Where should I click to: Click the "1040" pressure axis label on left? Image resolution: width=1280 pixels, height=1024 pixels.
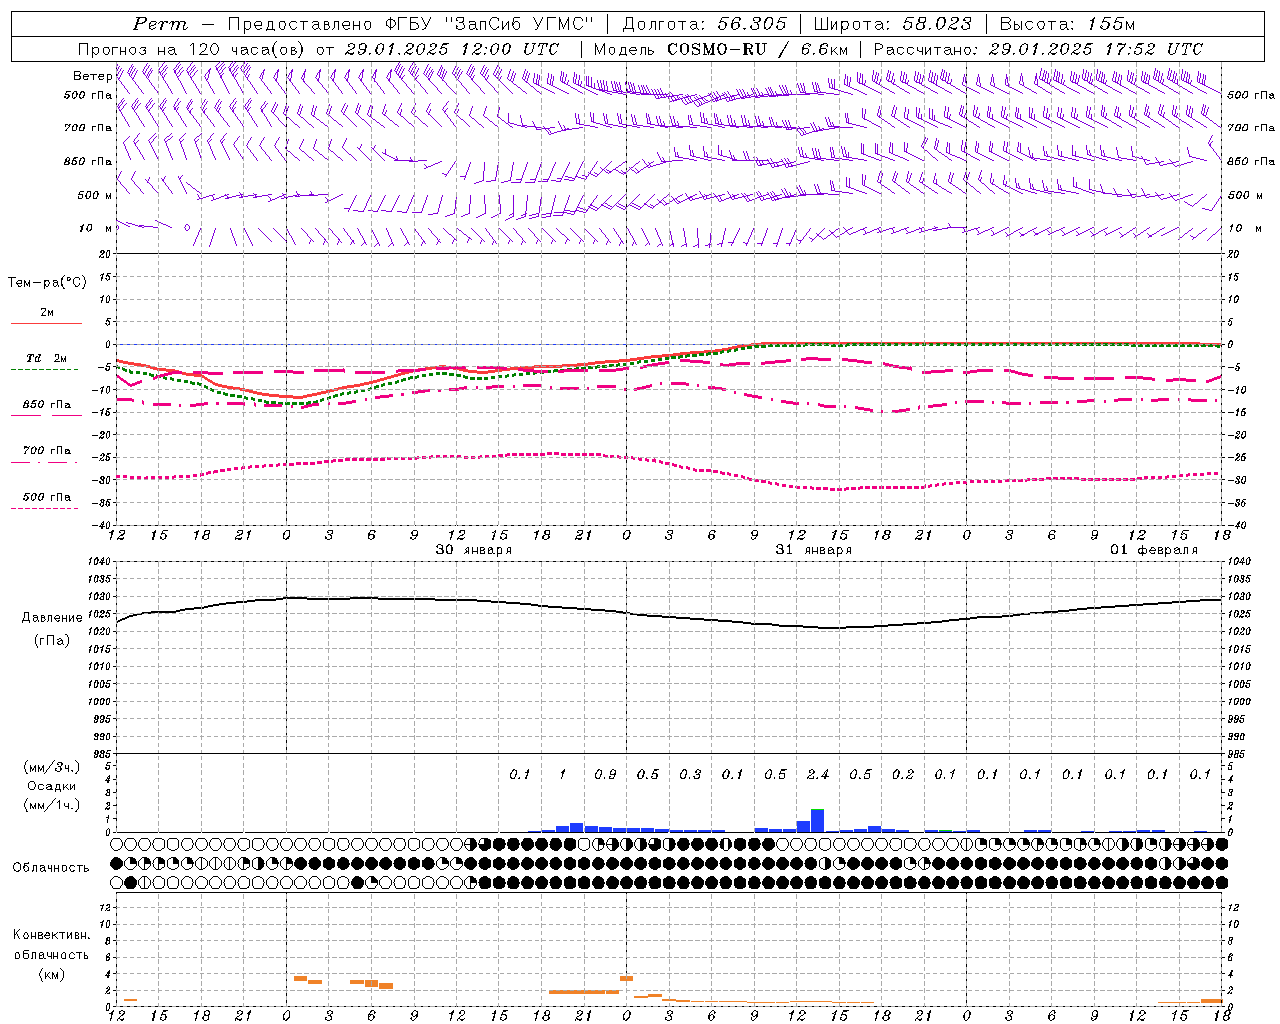click(97, 562)
